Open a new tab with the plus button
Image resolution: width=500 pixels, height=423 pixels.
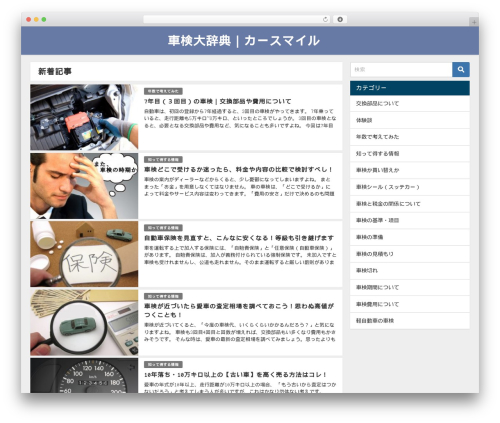pyautogui.click(x=474, y=22)
